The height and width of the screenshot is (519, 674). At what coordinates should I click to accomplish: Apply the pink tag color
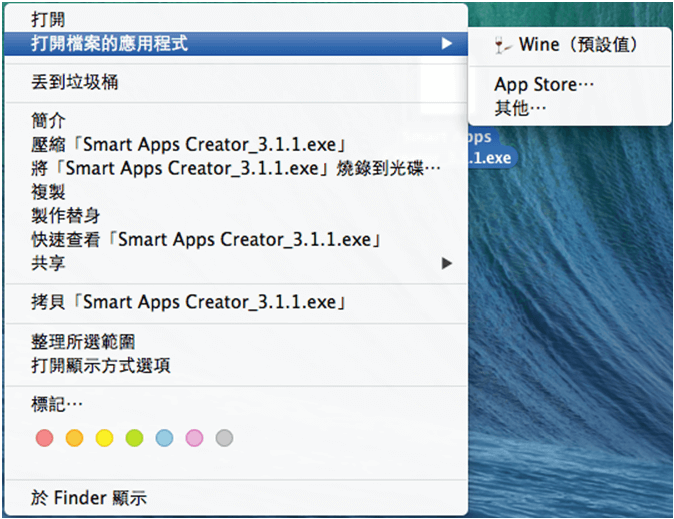194,438
